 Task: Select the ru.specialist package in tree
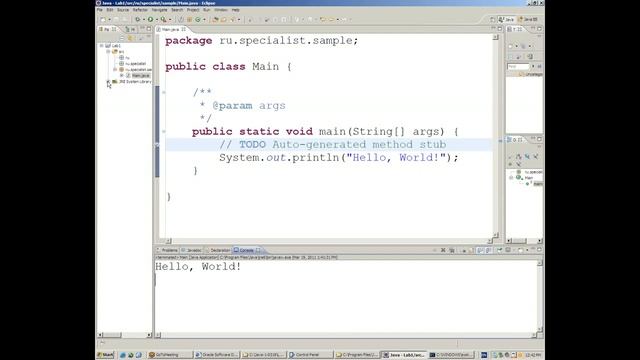136,64
